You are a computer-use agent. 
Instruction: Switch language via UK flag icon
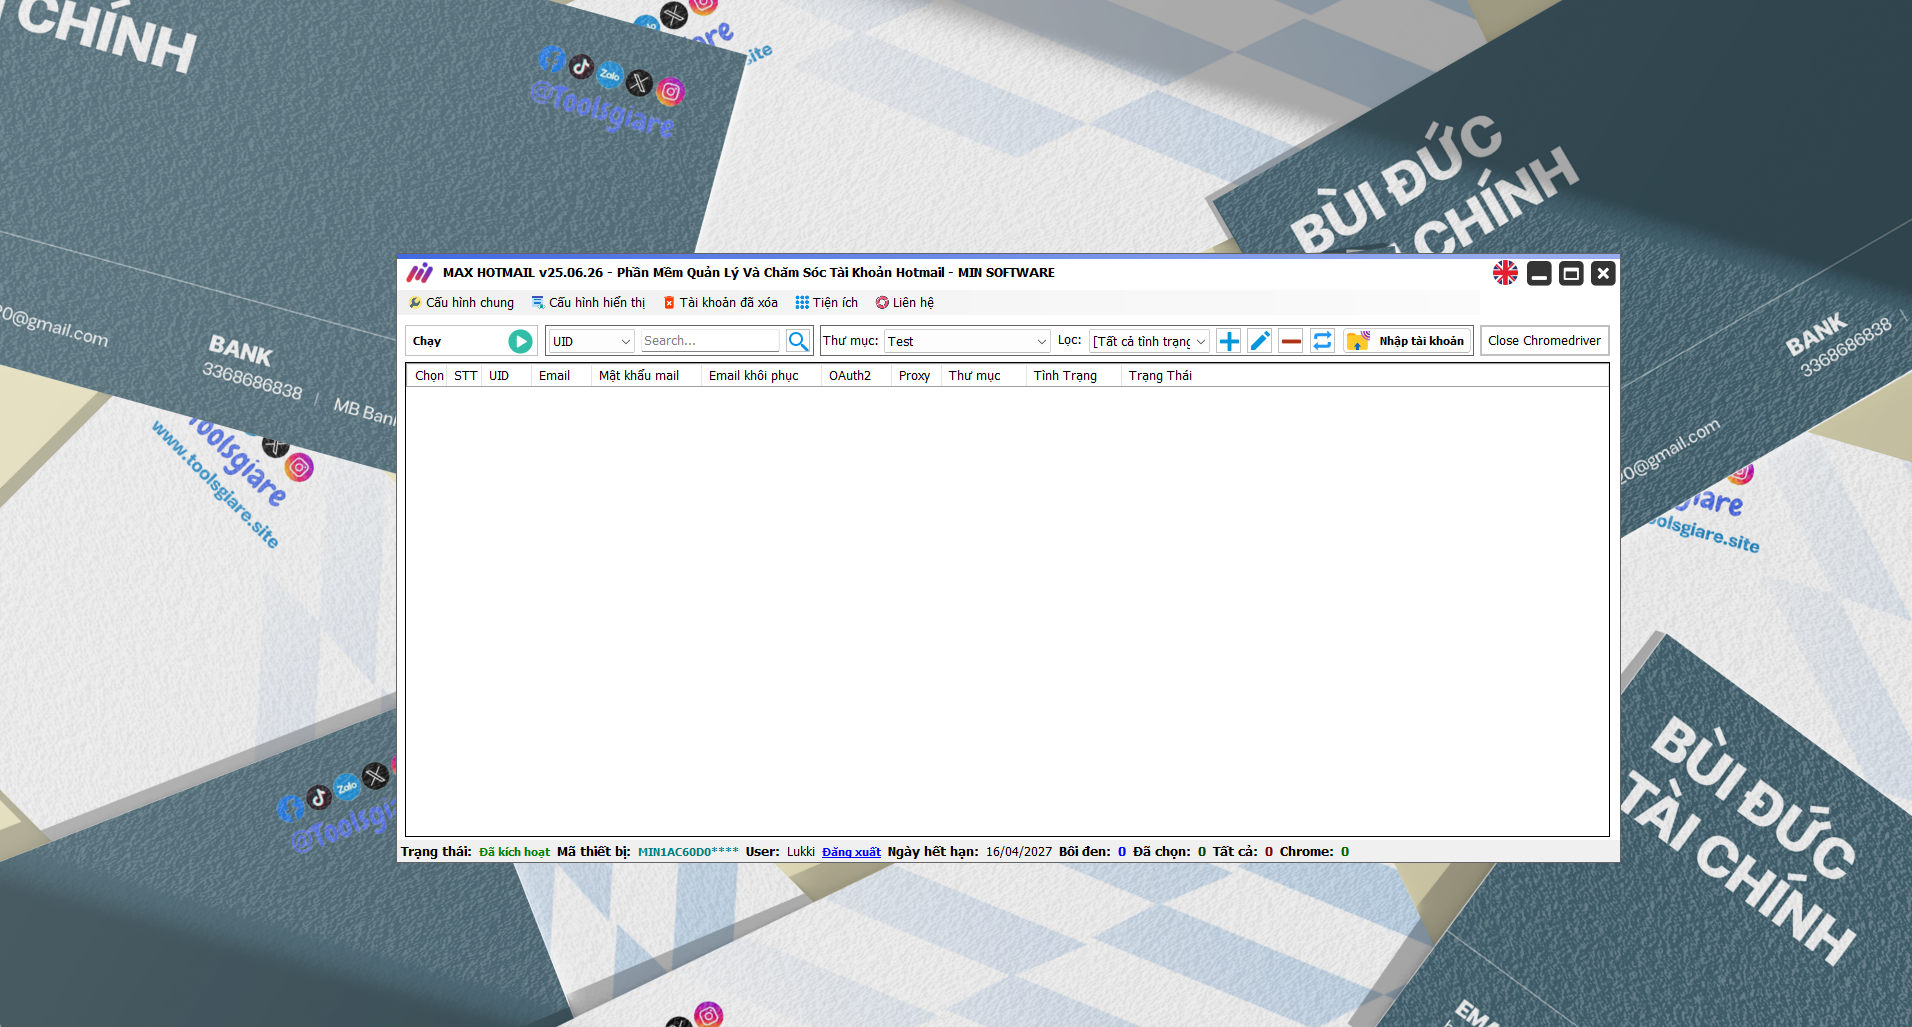tap(1505, 273)
